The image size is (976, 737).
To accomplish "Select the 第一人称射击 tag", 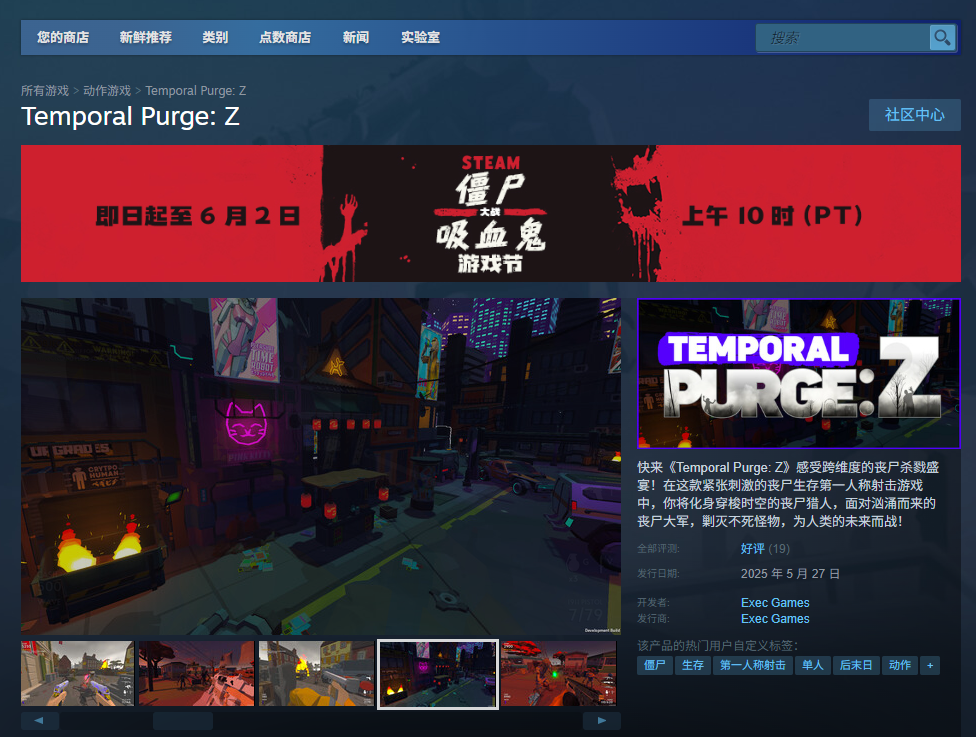I will point(753,665).
